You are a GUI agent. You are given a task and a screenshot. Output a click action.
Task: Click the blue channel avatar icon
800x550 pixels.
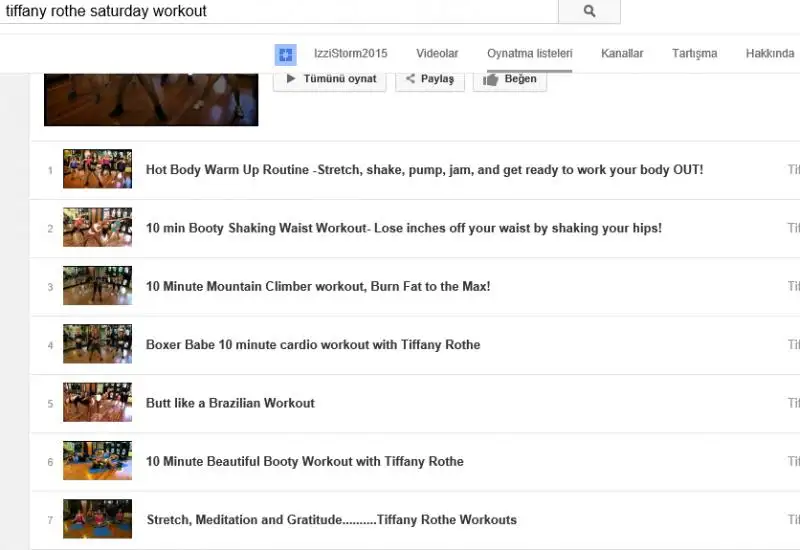pos(285,54)
